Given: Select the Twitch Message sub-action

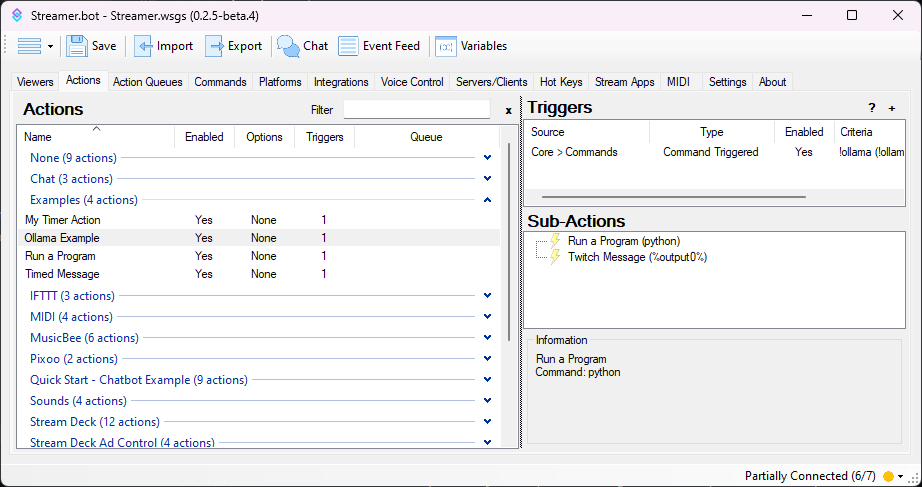Looking at the screenshot, I should tap(637, 257).
